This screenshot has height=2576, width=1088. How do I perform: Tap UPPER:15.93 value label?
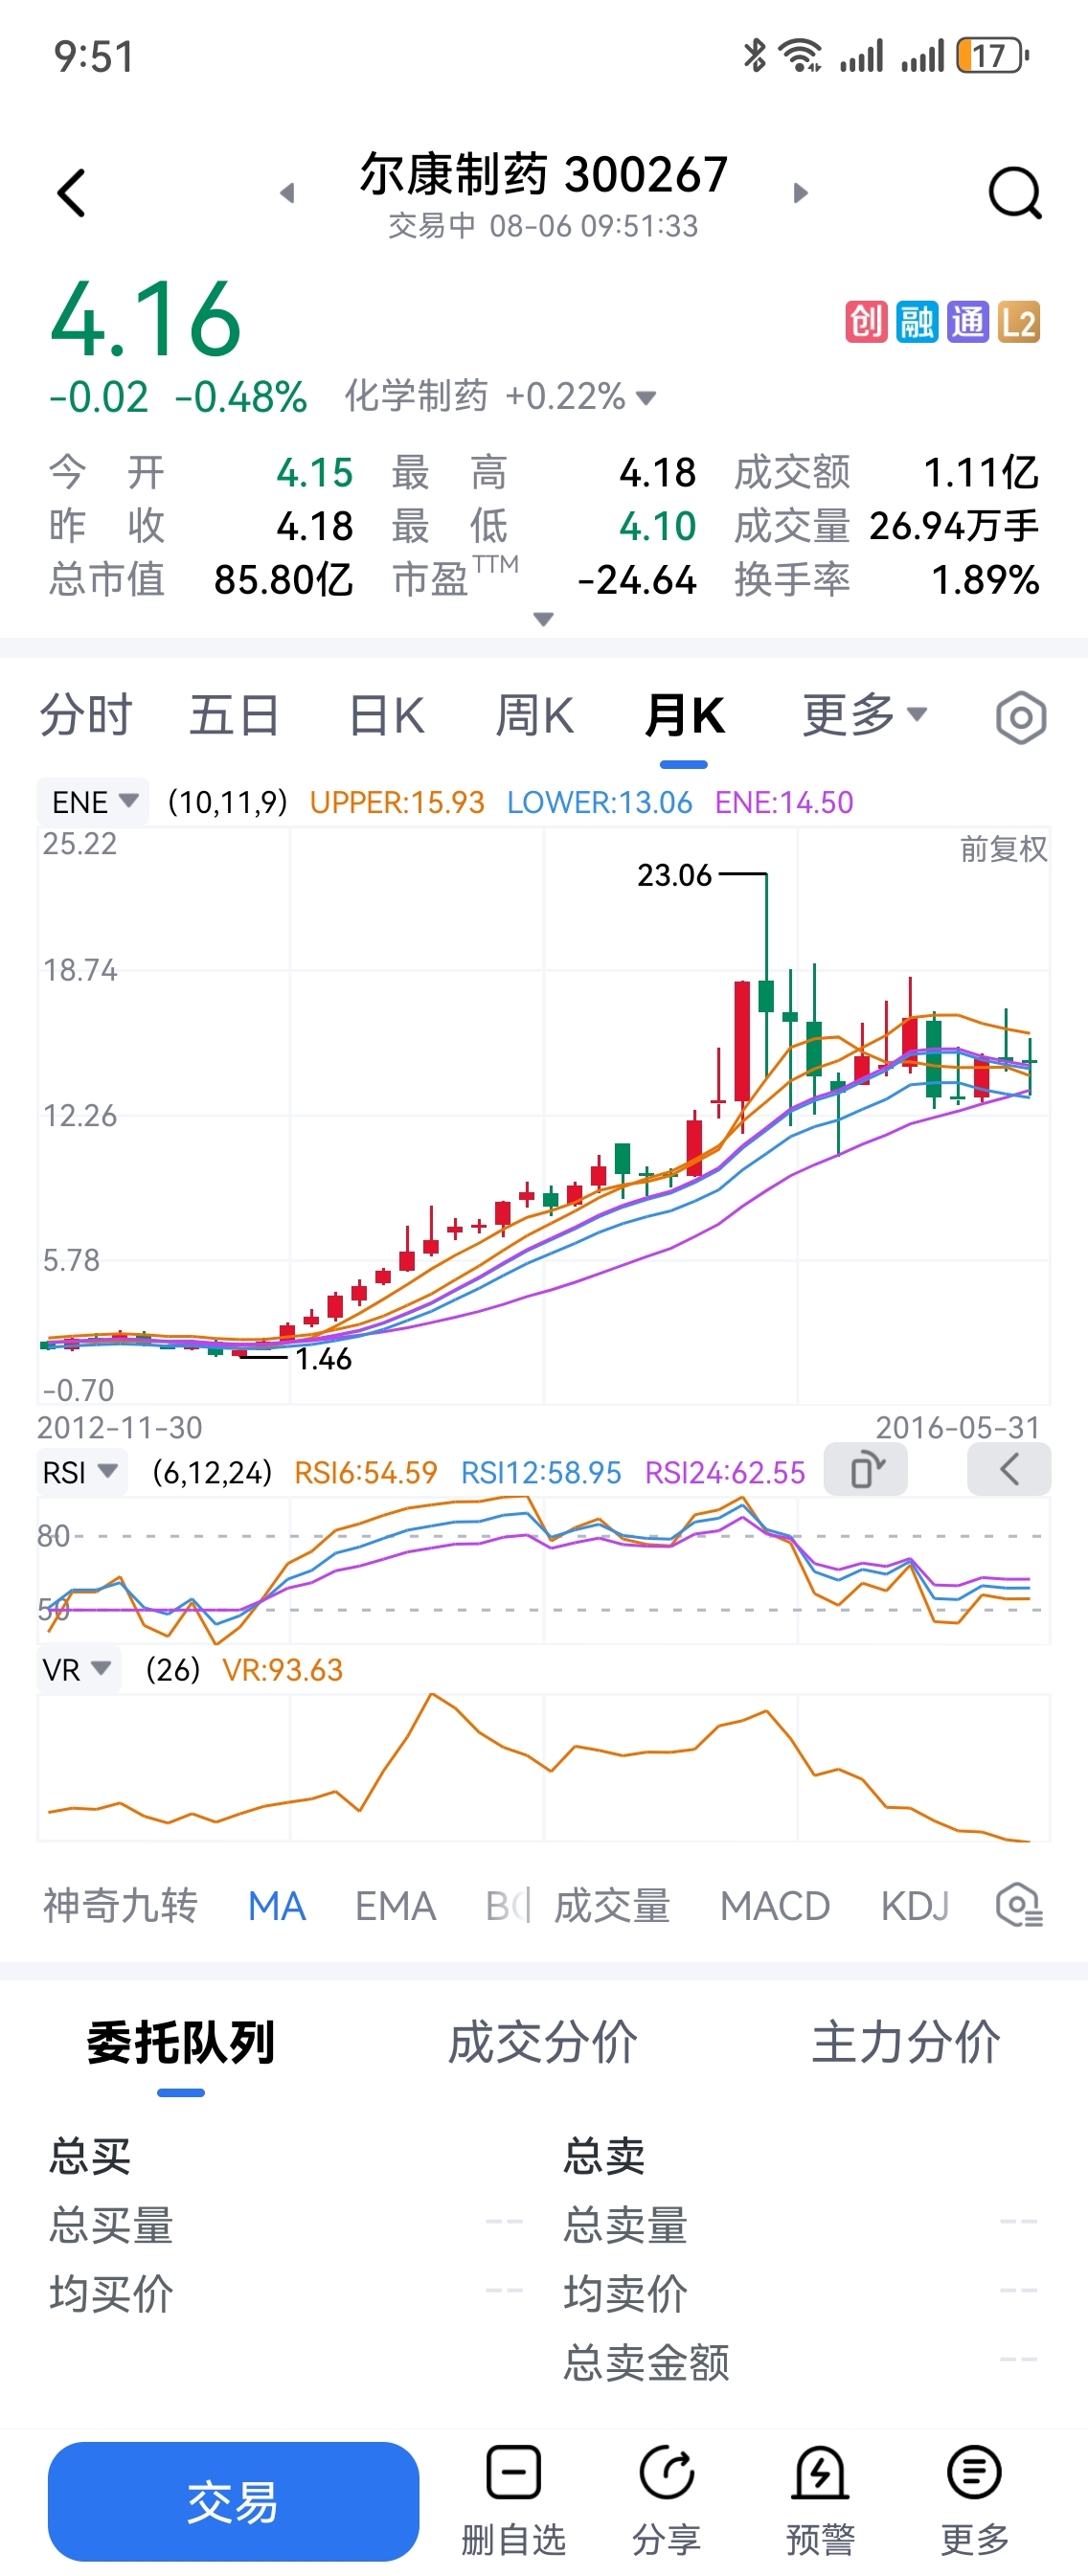(397, 802)
